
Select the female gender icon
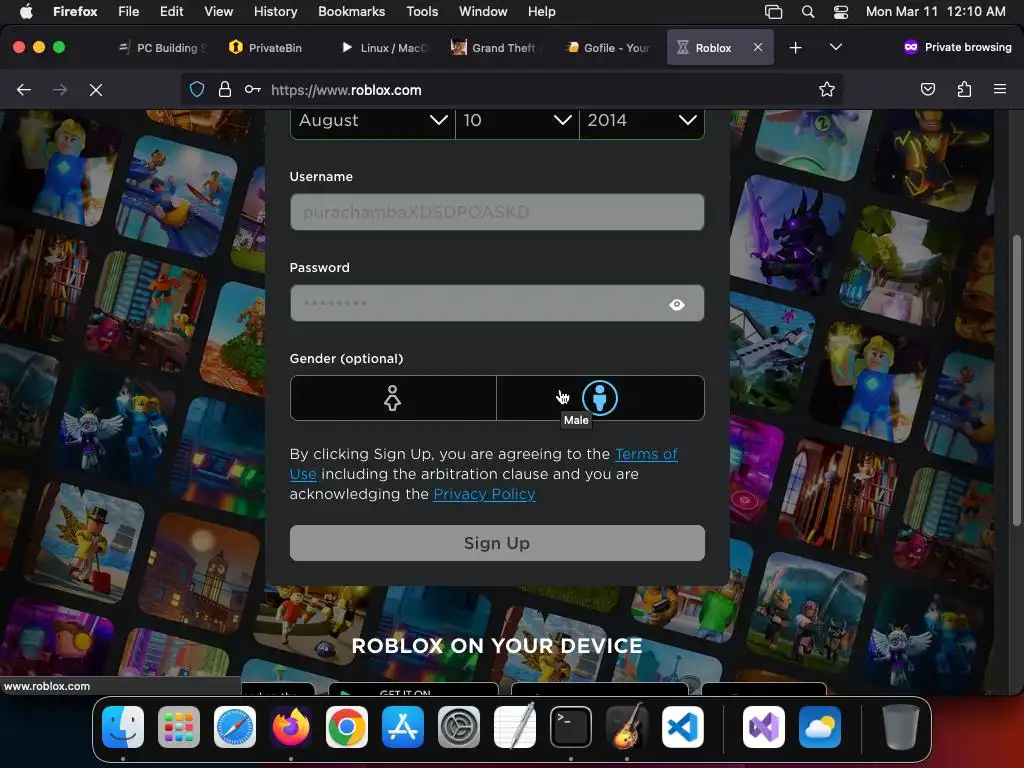pyautogui.click(x=392, y=398)
